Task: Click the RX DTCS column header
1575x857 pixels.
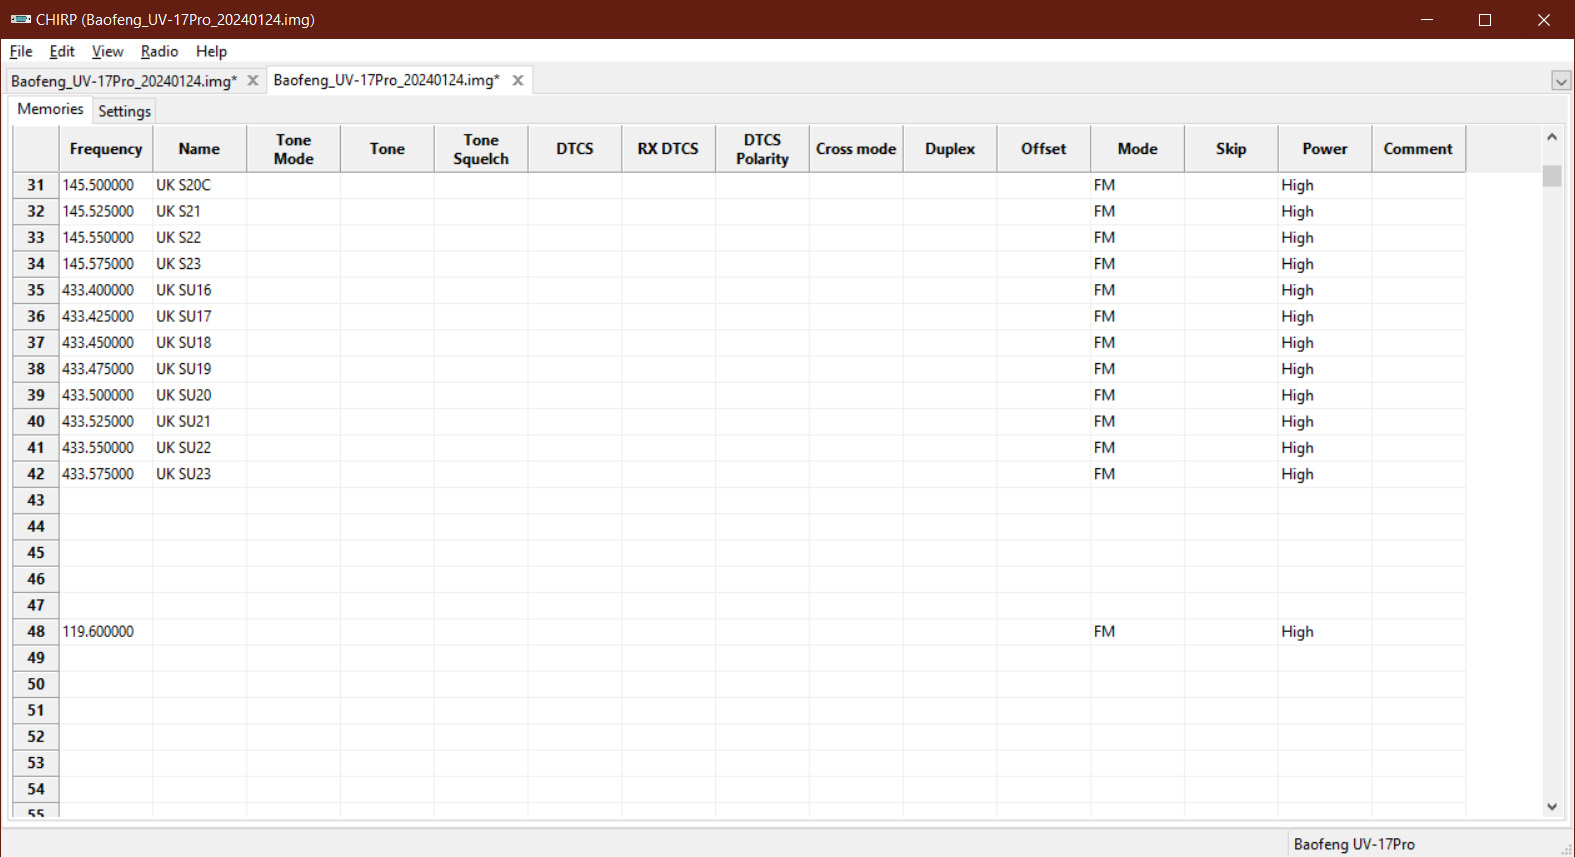Action: pyautogui.click(x=668, y=149)
